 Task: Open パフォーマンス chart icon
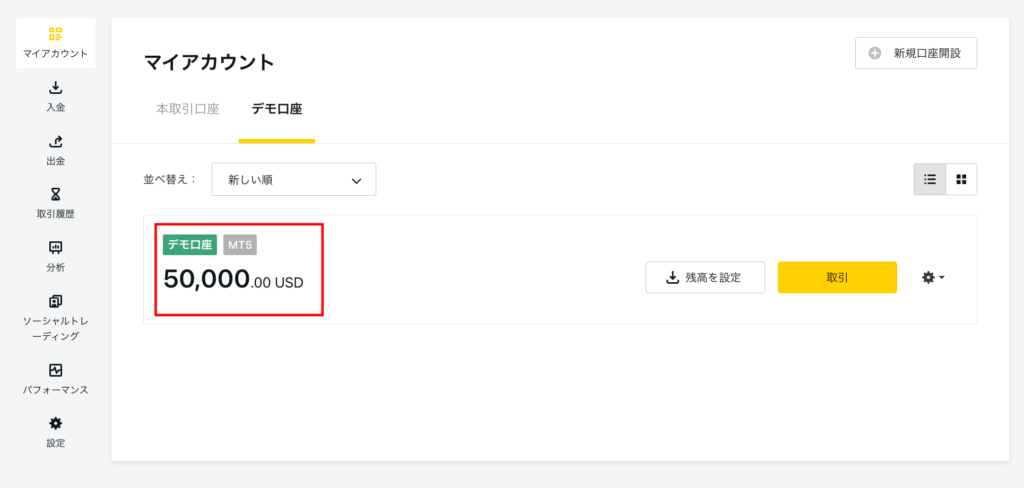click(x=56, y=370)
